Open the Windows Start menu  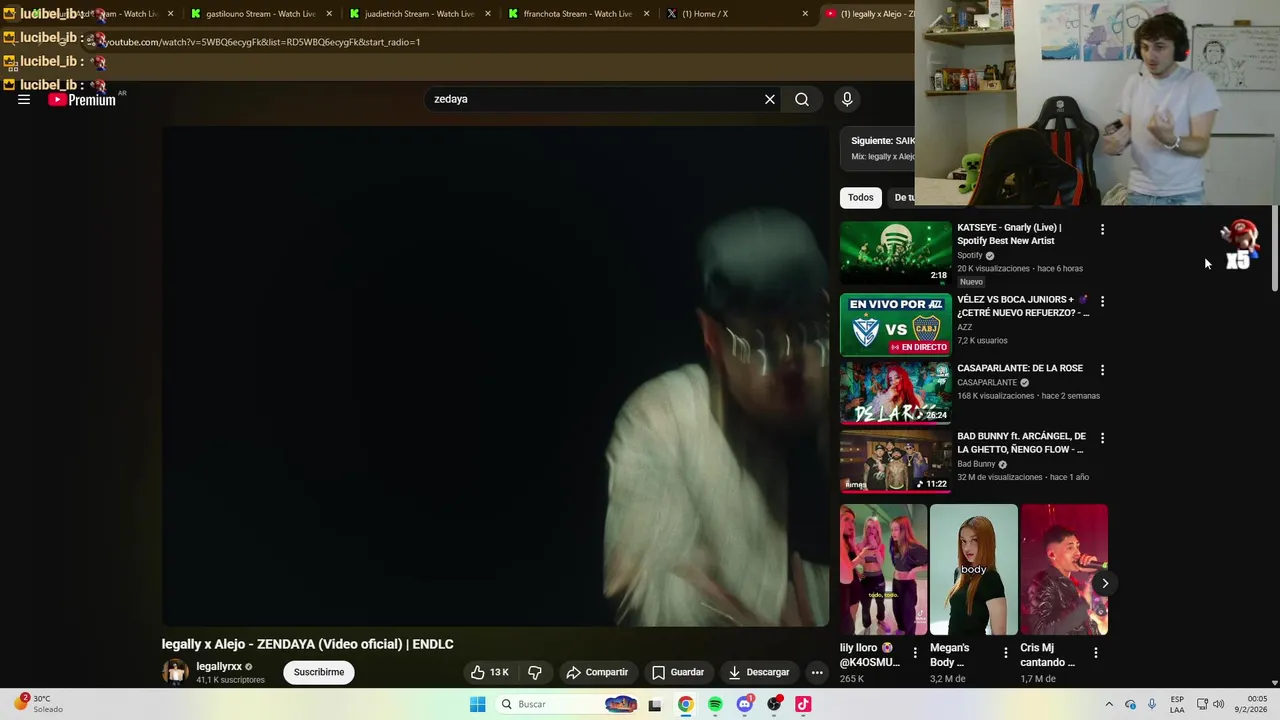tap(478, 704)
